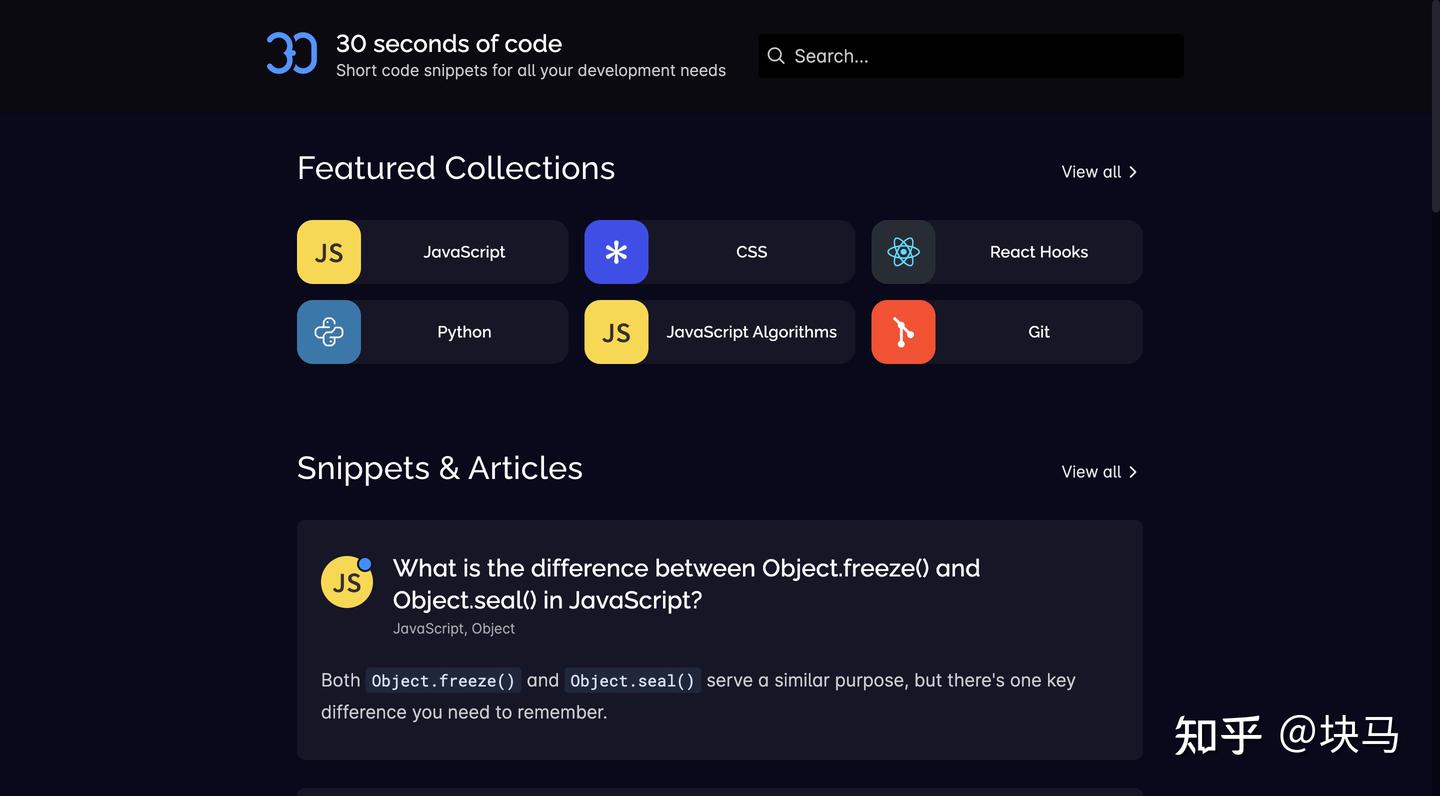Viewport: 1440px width, 796px height.
Task: Click the round JS icon on the article card
Action: pyautogui.click(x=346, y=582)
